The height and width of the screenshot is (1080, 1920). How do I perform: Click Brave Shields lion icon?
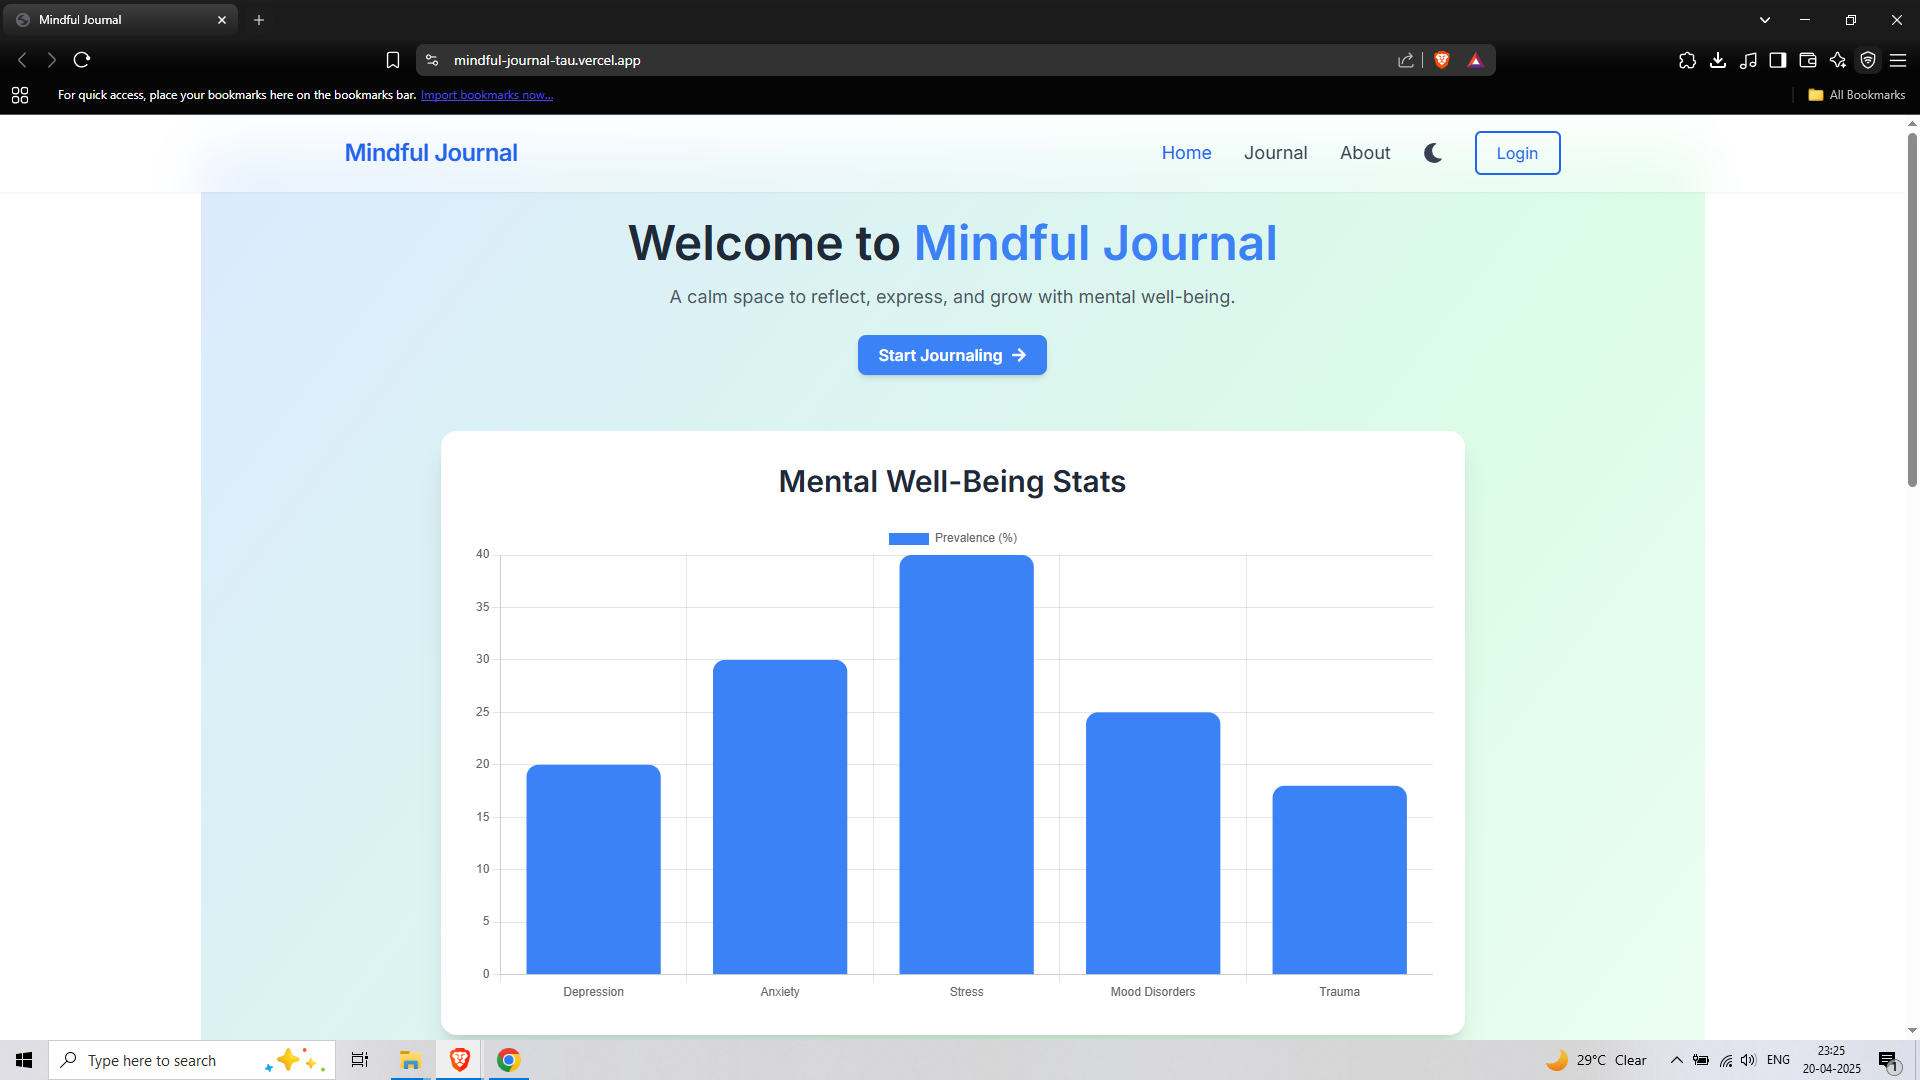click(1442, 60)
